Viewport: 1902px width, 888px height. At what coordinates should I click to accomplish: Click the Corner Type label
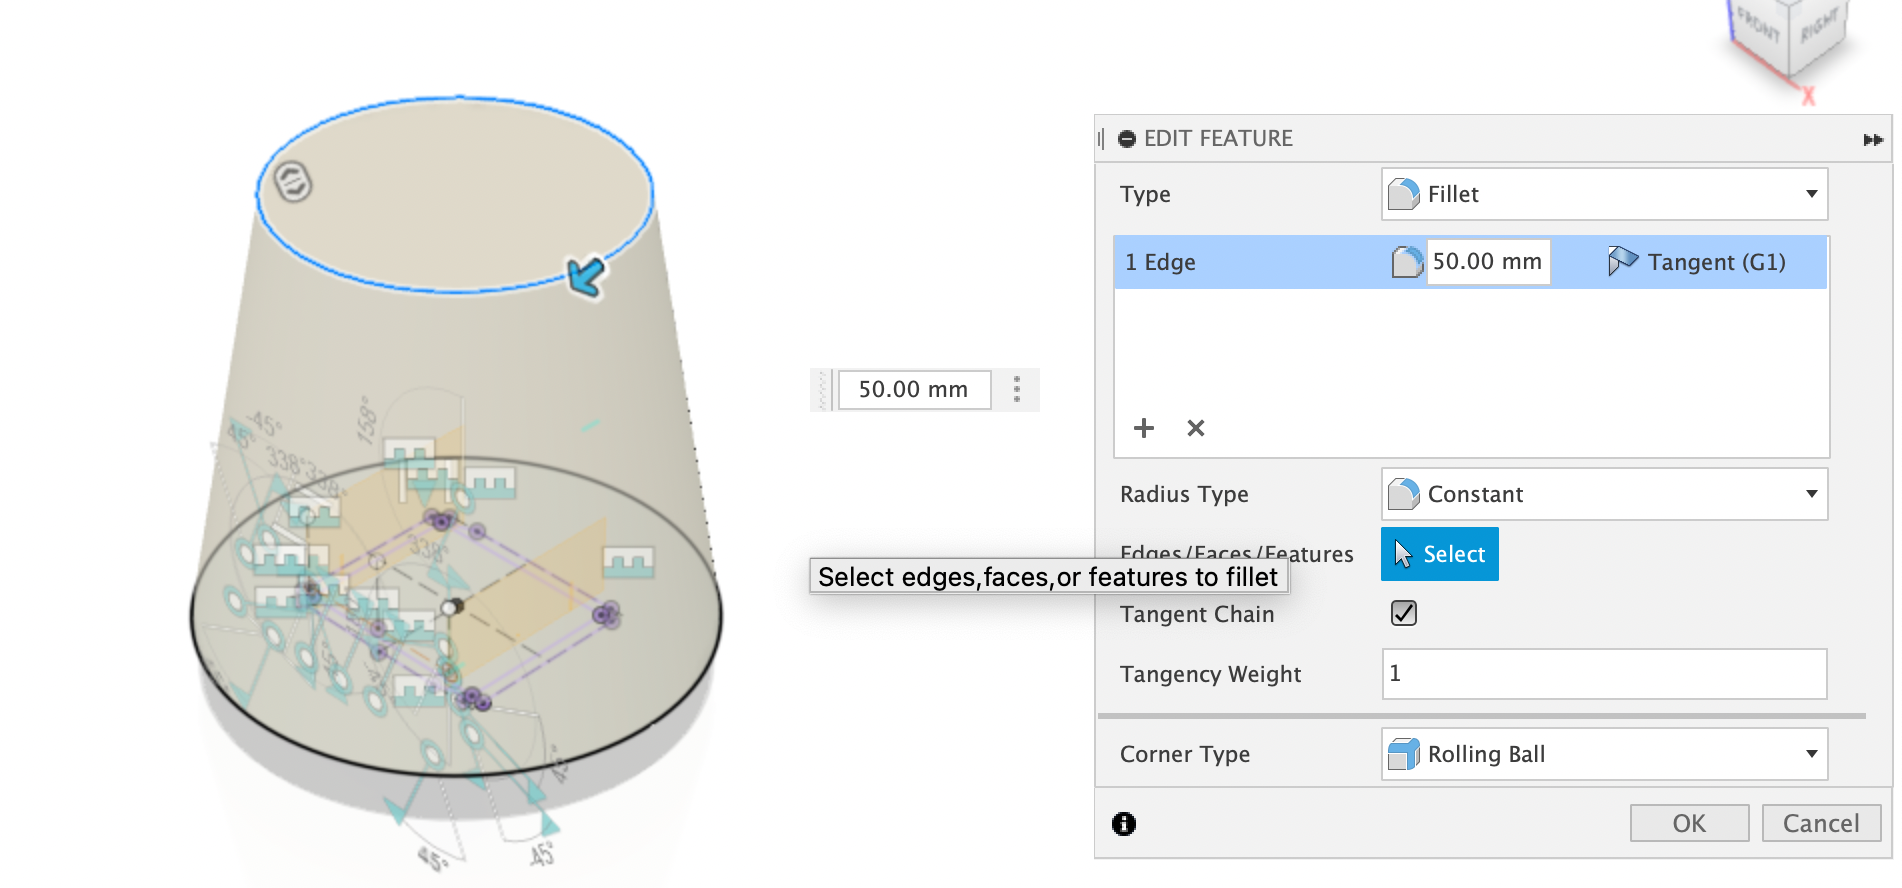(1185, 754)
